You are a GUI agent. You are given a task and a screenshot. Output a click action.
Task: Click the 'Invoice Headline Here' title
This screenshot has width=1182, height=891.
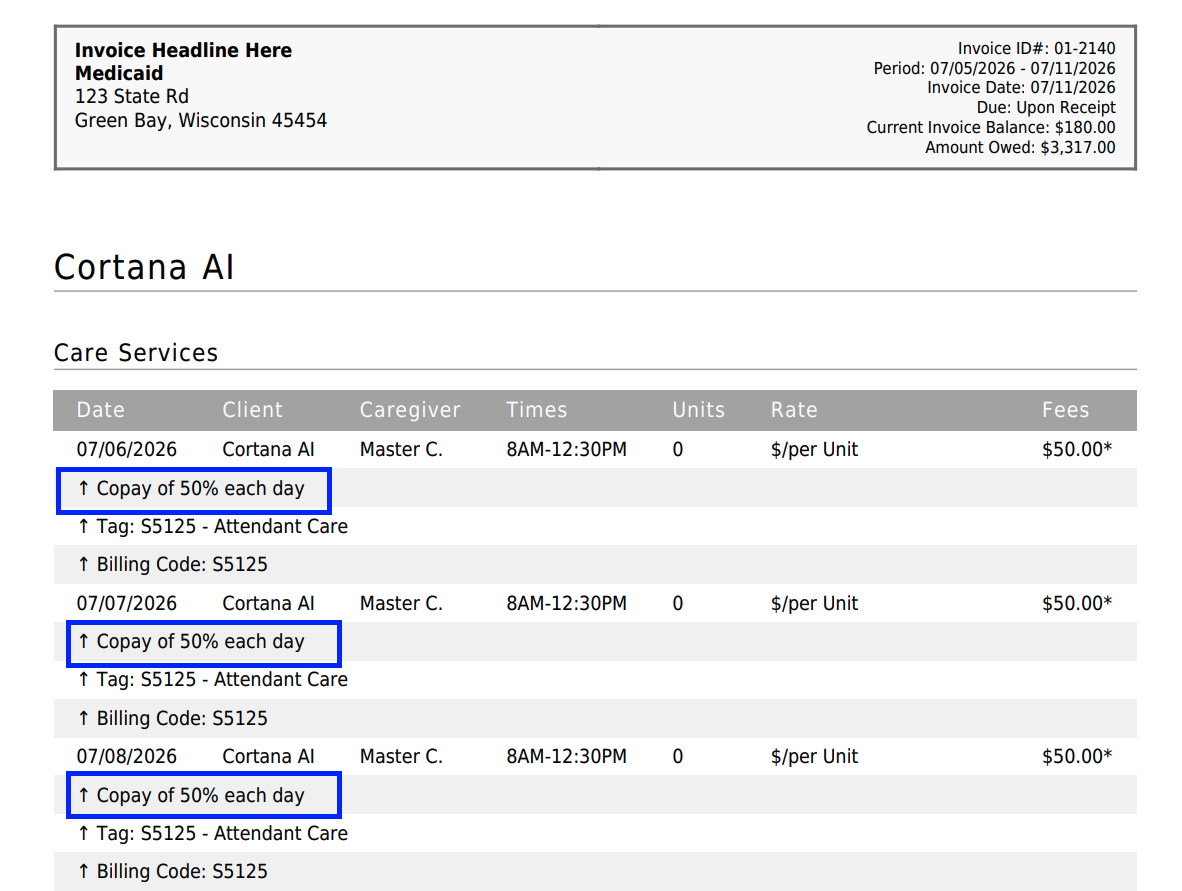click(x=183, y=51)
